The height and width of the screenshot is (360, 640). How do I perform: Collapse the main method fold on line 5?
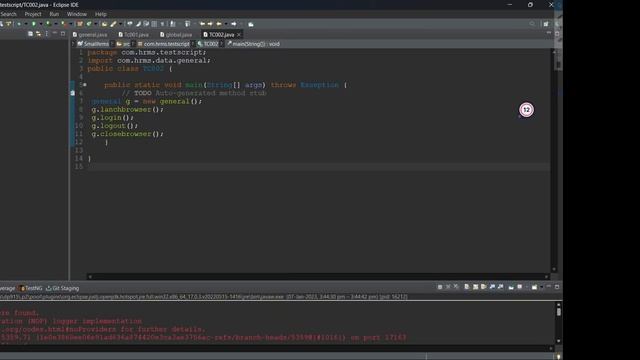85,85
